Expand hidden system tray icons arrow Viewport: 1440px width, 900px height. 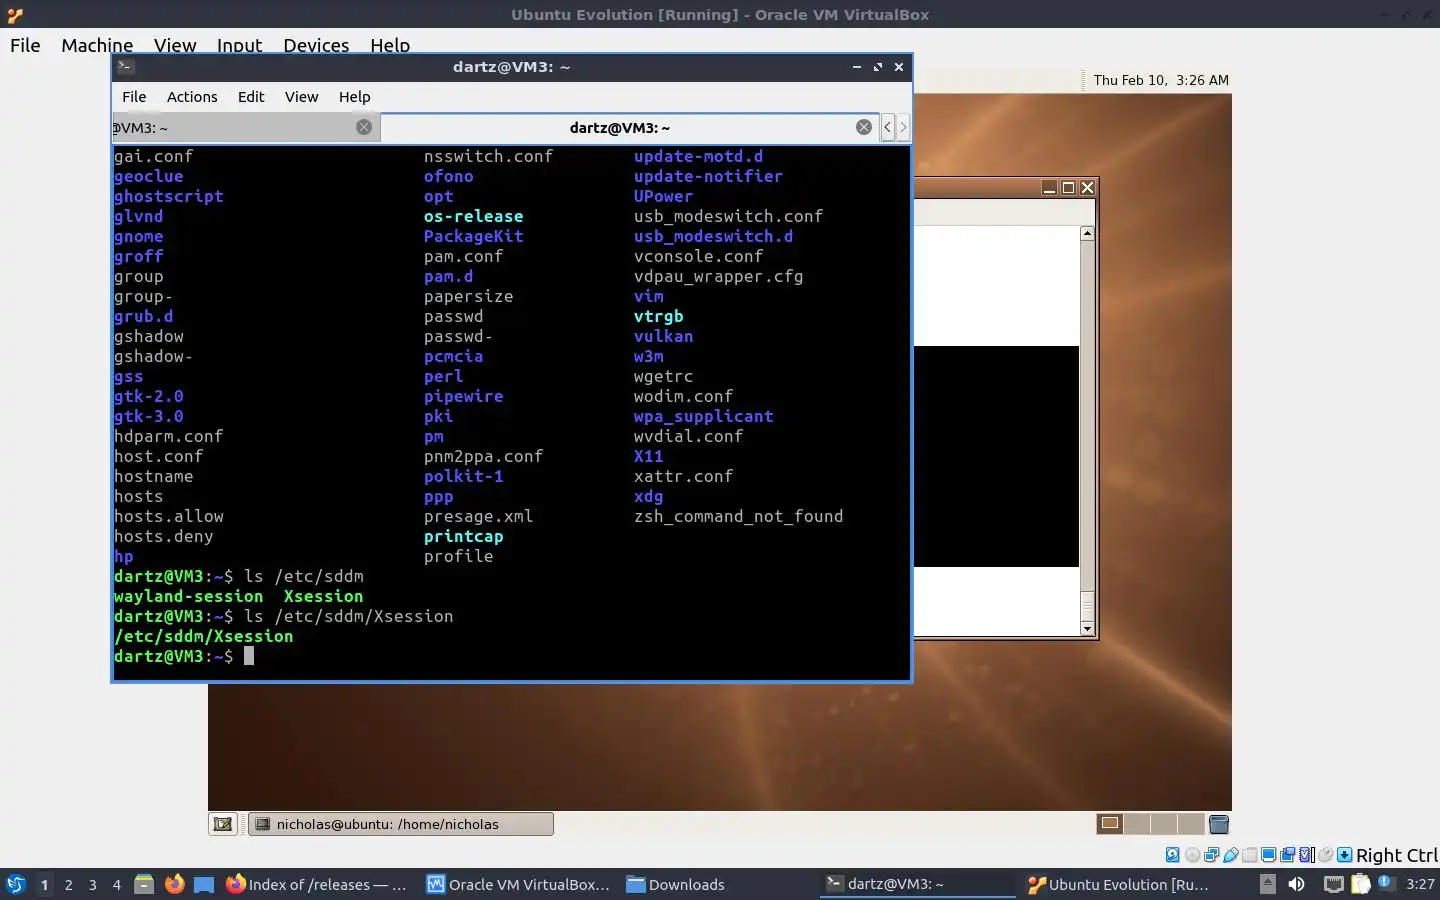coord(1267,884)
